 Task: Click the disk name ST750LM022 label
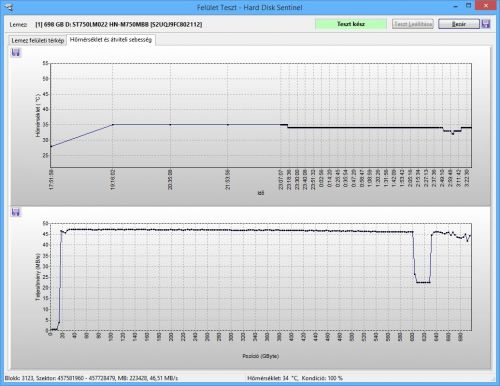(x=119, y=24)
